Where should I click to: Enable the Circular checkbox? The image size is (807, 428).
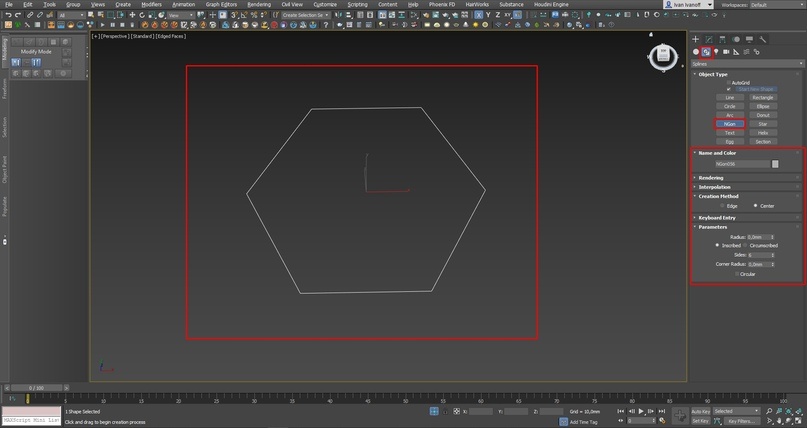click(x=737, y=274)
